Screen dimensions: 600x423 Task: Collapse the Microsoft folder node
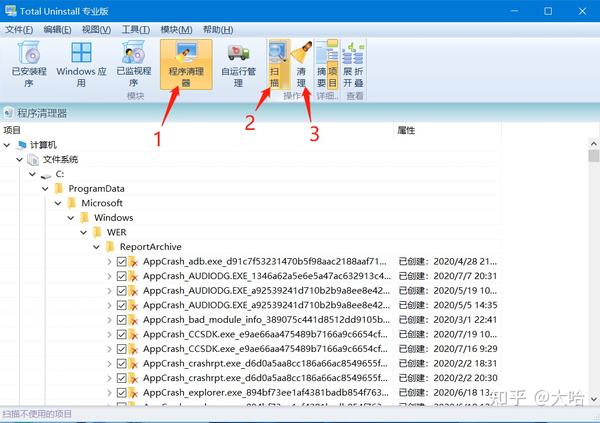[x=58, y=203]
